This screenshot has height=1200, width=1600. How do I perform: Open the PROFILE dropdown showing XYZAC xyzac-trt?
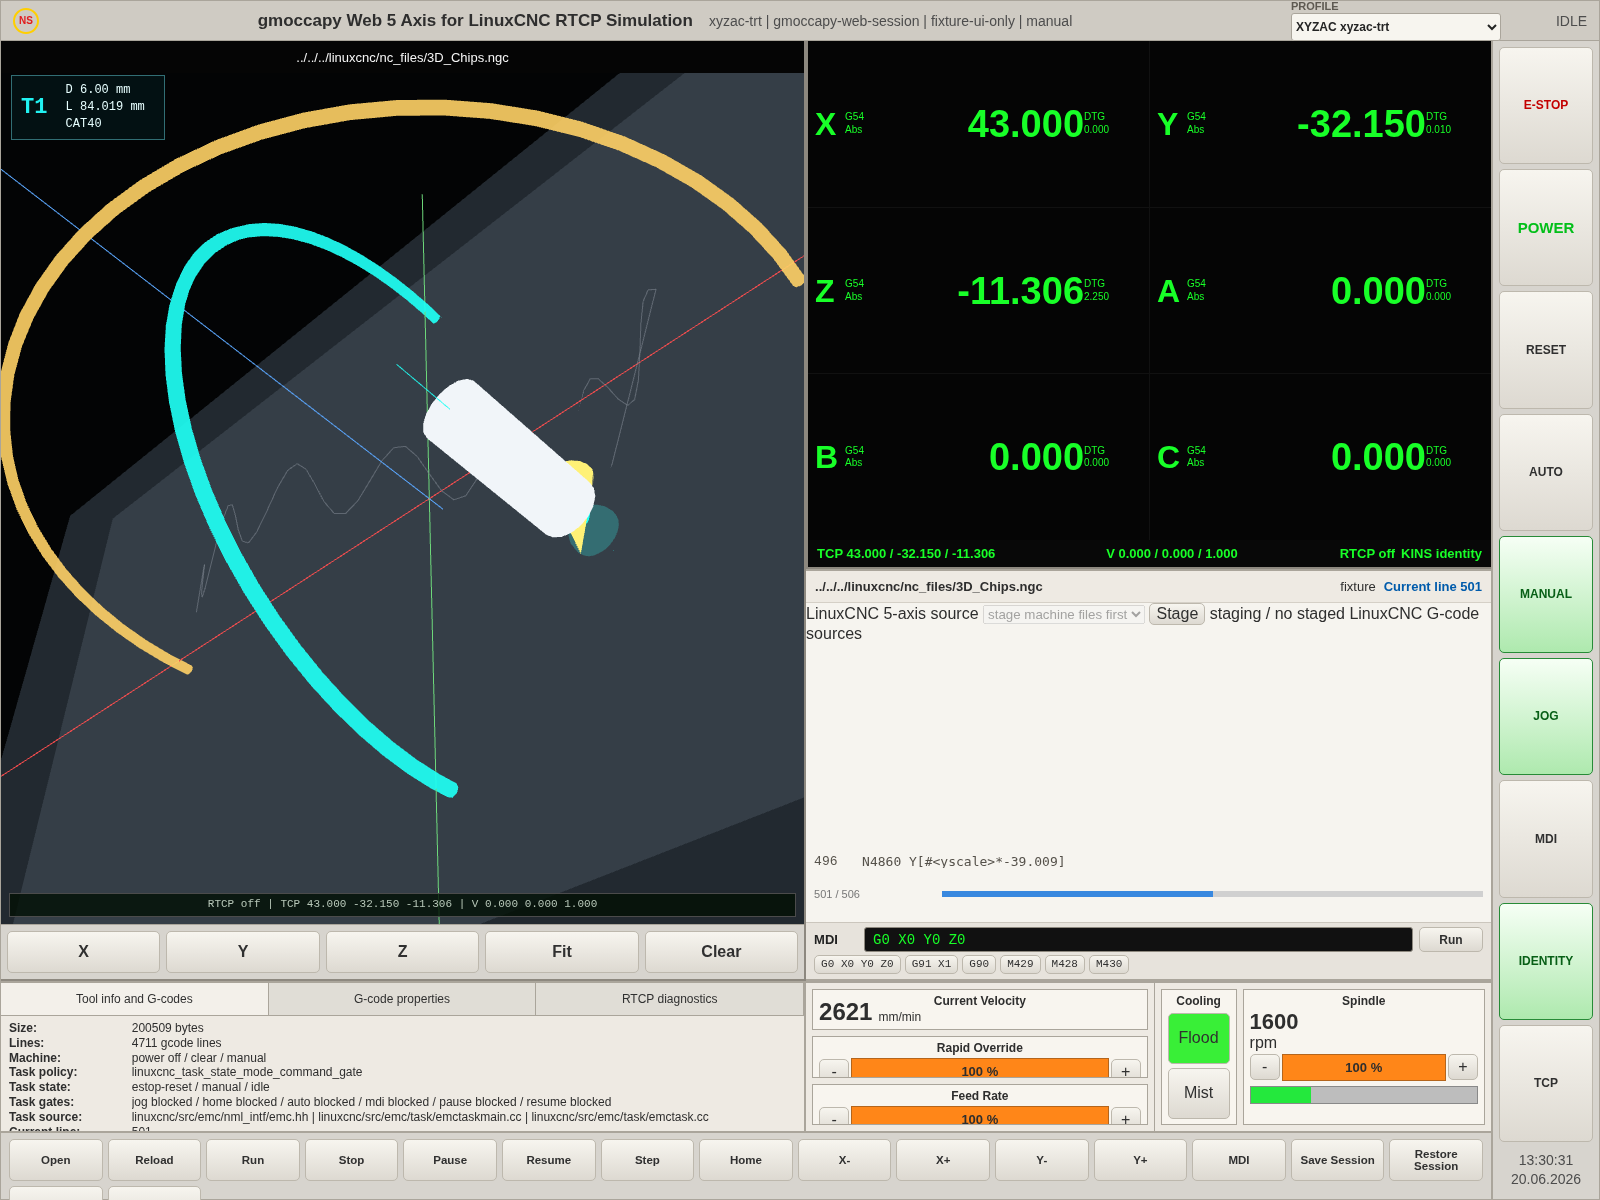click(1395, 27)
